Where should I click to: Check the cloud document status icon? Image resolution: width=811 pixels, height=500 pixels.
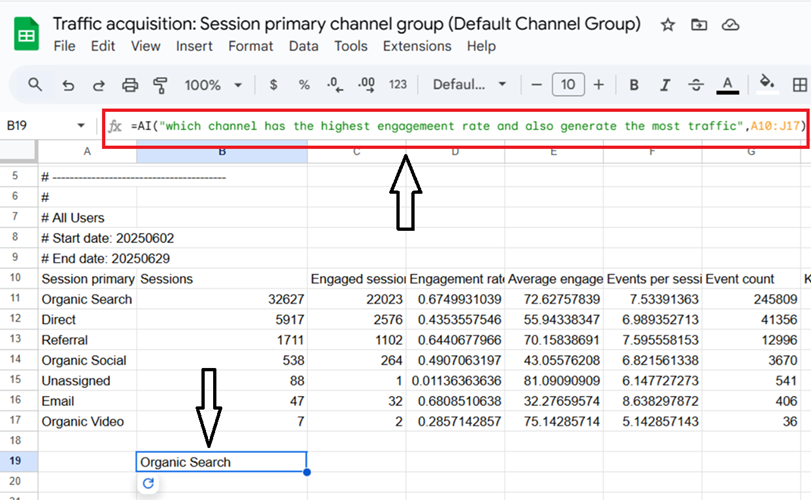tap(730, 24)
